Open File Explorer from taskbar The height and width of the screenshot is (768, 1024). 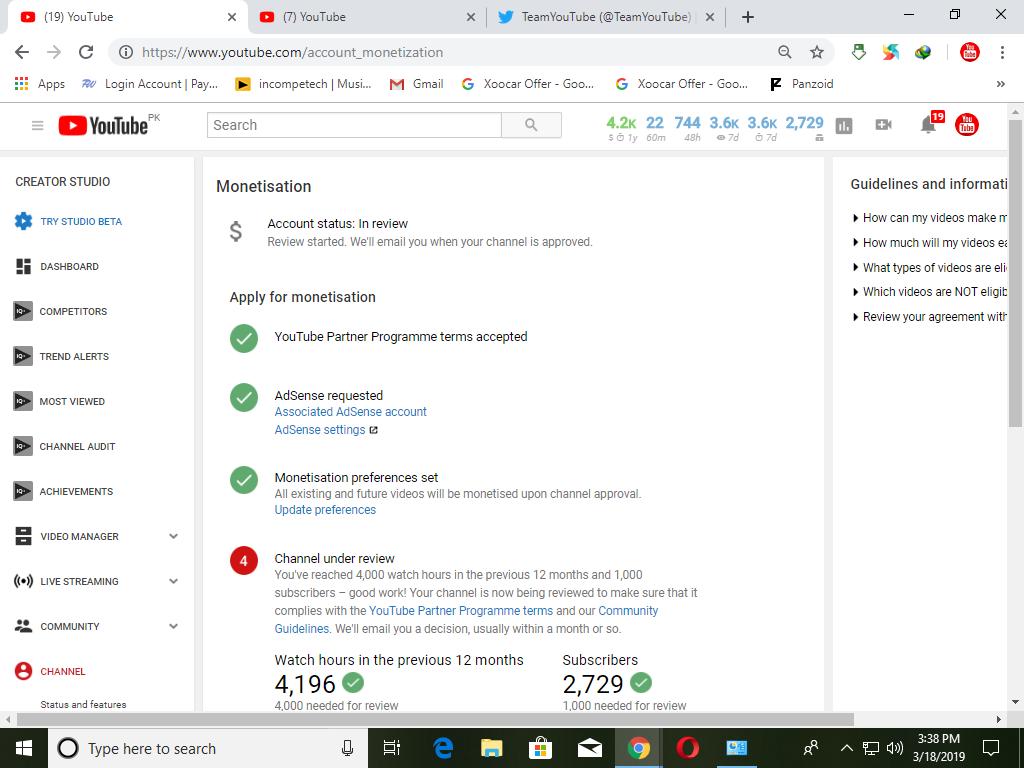click(x=492, y=748)
